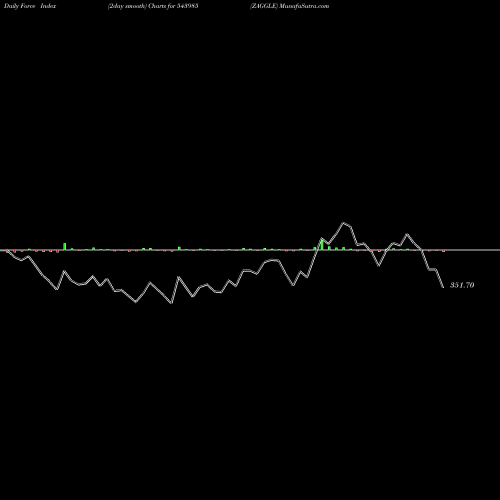
Task: Click the 351.70 value label
Action: tap(462, 285)
